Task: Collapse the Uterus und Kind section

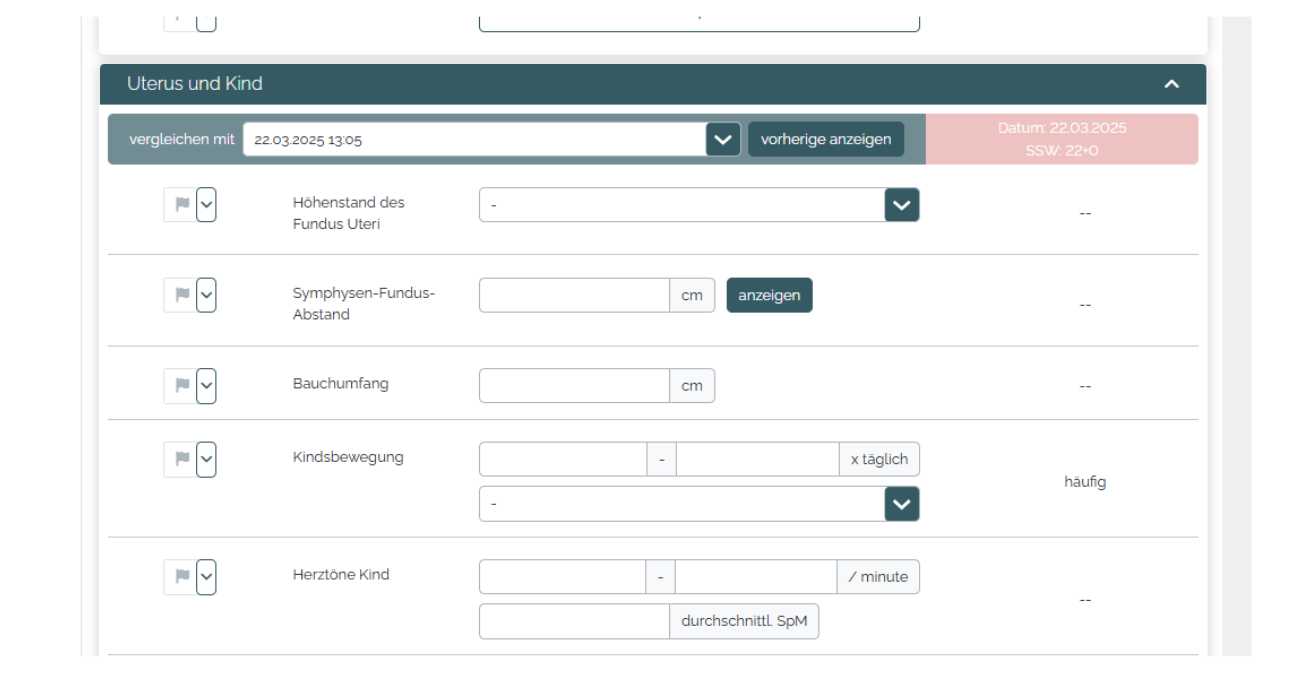Action: coord(1171,84)
